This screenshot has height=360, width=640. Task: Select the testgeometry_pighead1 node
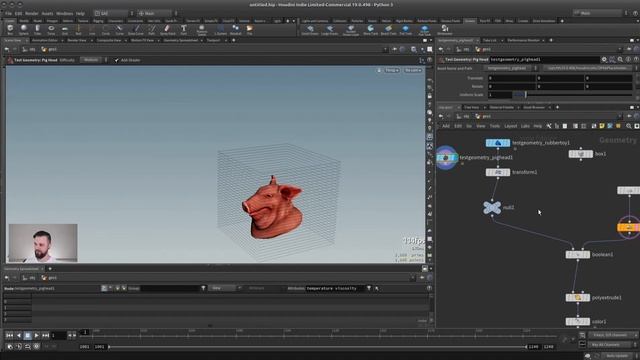tap(446, 158)
